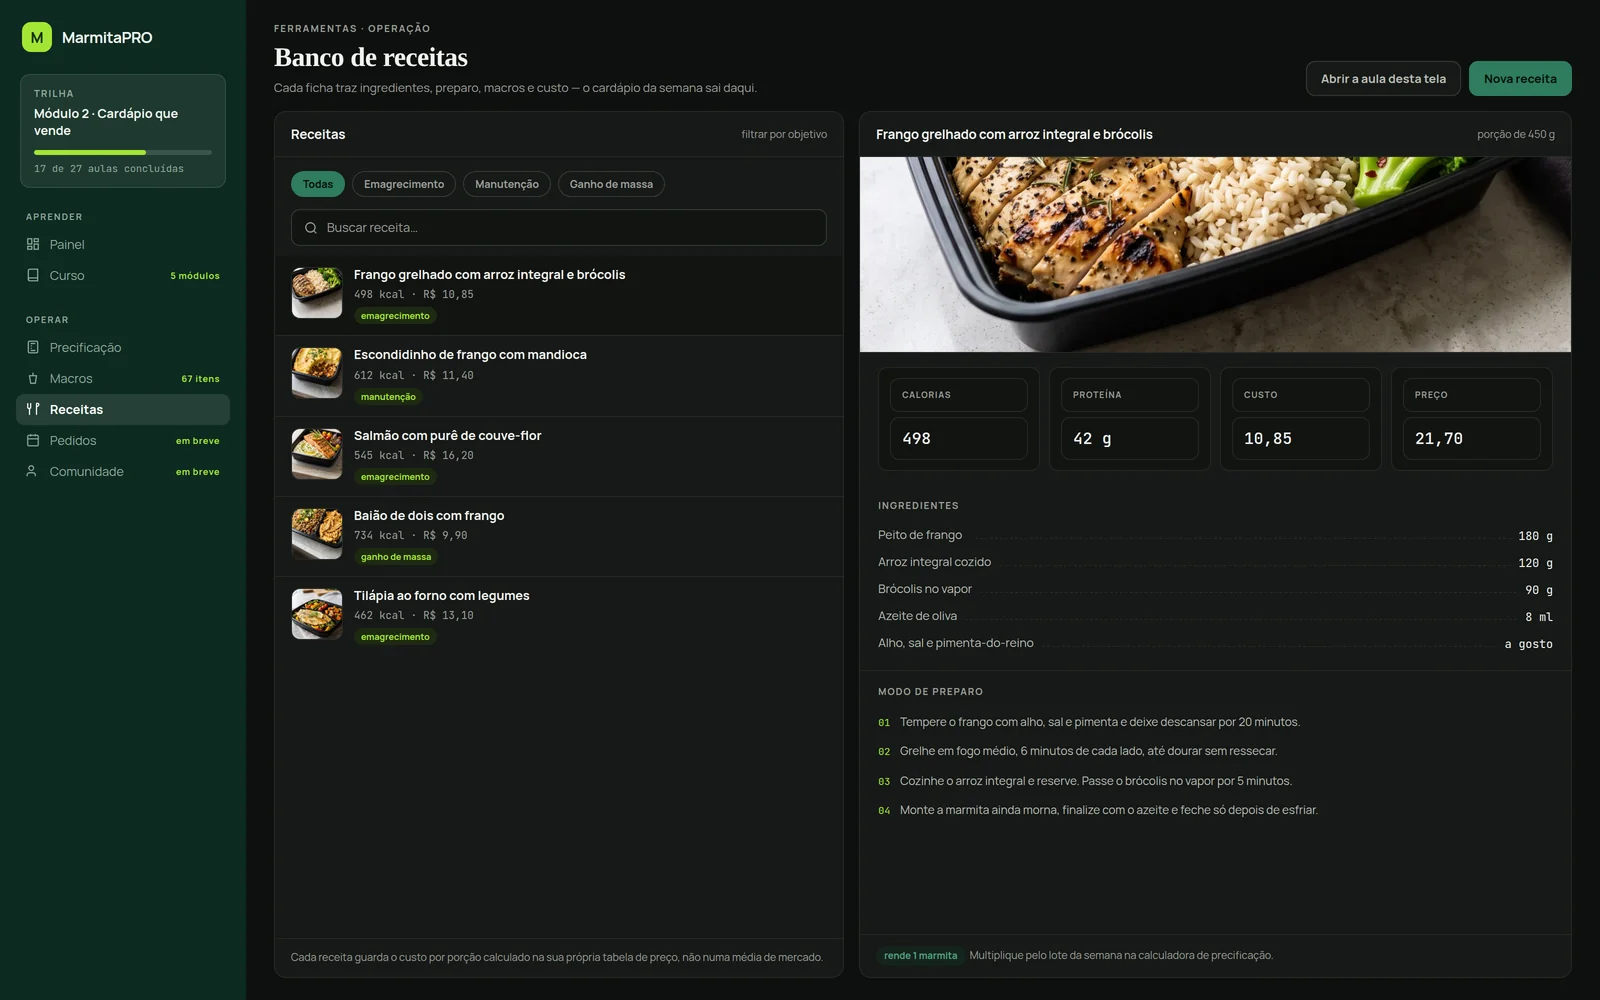
Task: Click the book icon beside Curso
Action: click(x=33, y=275)
